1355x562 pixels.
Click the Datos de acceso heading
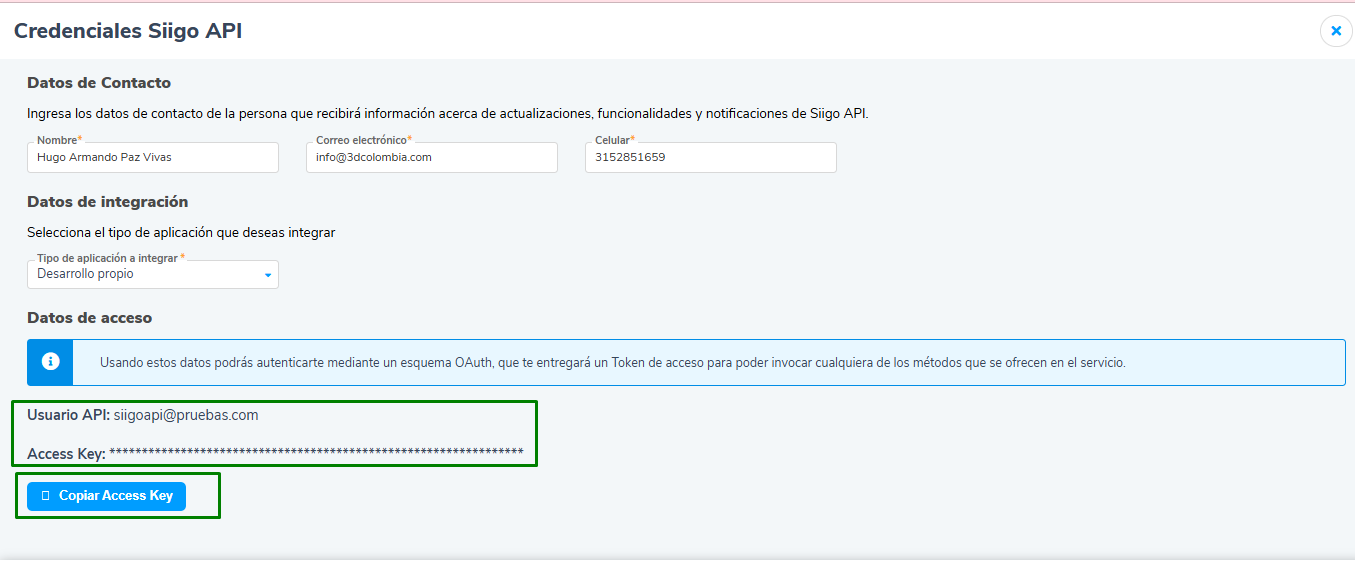coord(90,318)
